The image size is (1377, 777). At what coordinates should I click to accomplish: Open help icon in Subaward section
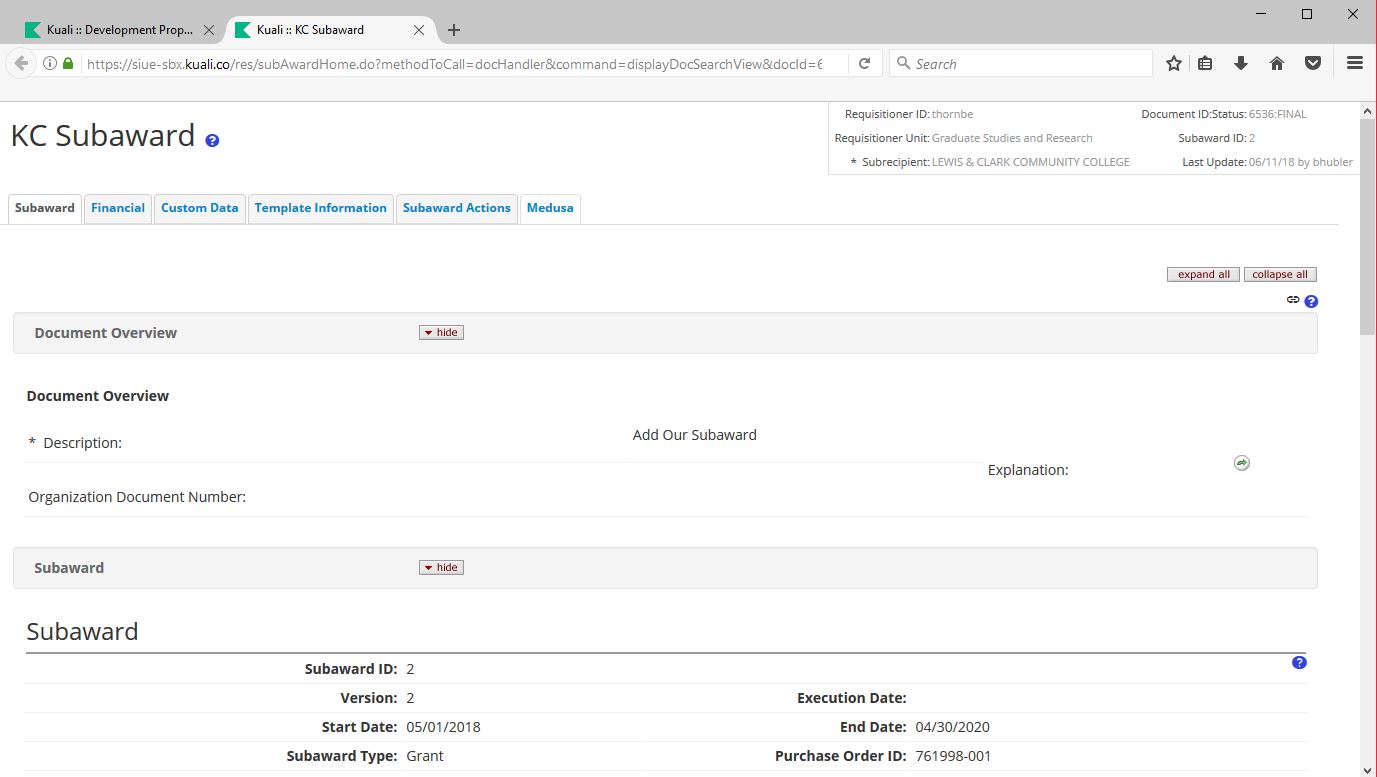pyautogui.click(x=1299, y=662)
